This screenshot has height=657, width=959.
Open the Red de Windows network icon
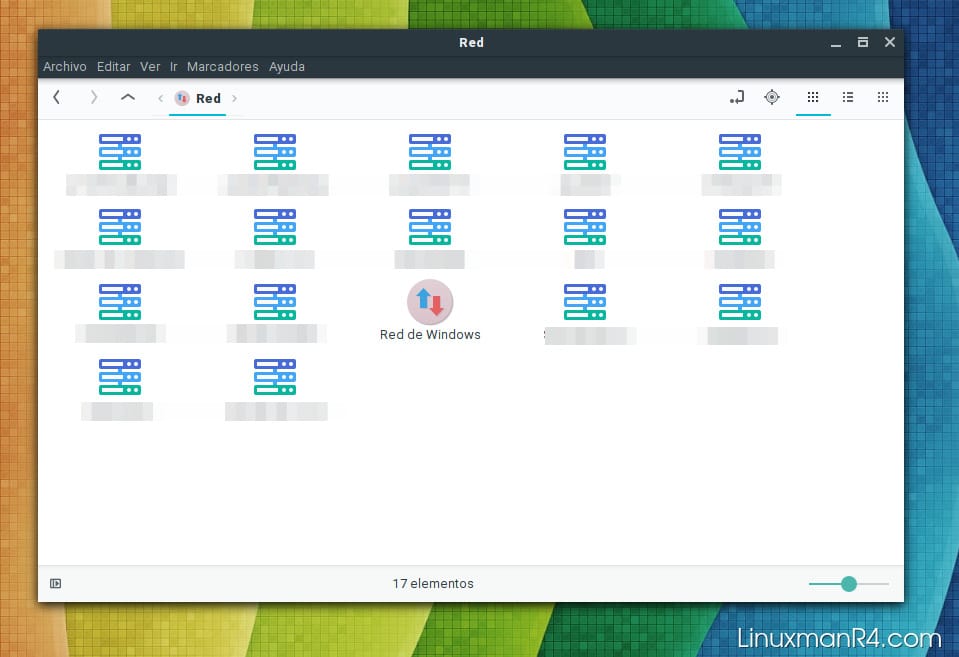[430, 303]
